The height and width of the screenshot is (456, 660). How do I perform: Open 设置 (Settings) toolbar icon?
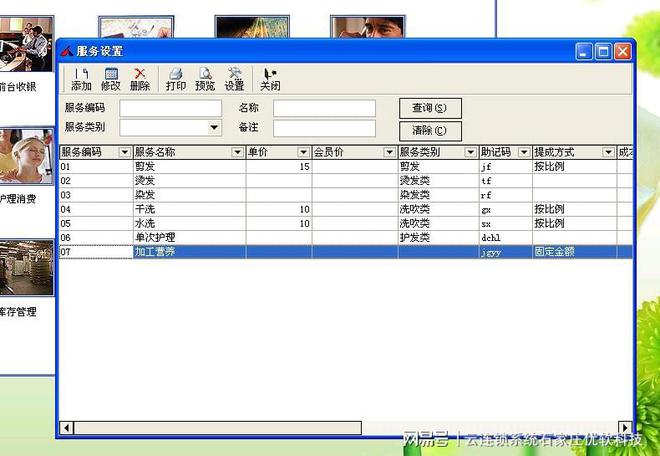click(x=235, y=79)
